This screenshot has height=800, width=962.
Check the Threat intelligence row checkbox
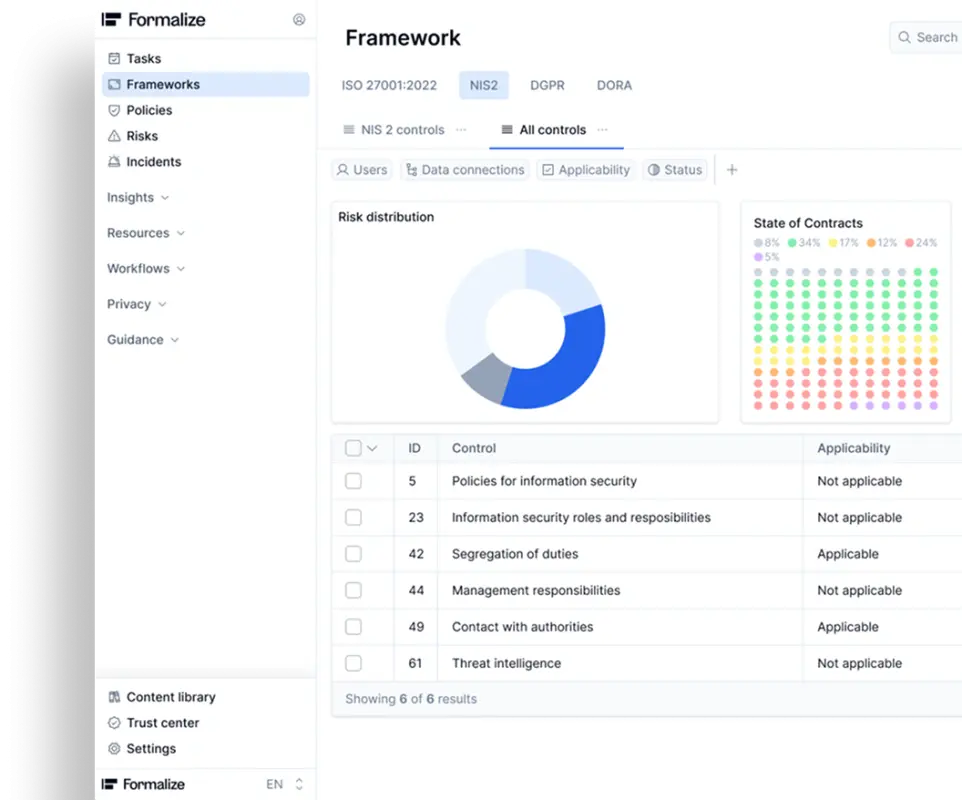(x=353, y=663)
